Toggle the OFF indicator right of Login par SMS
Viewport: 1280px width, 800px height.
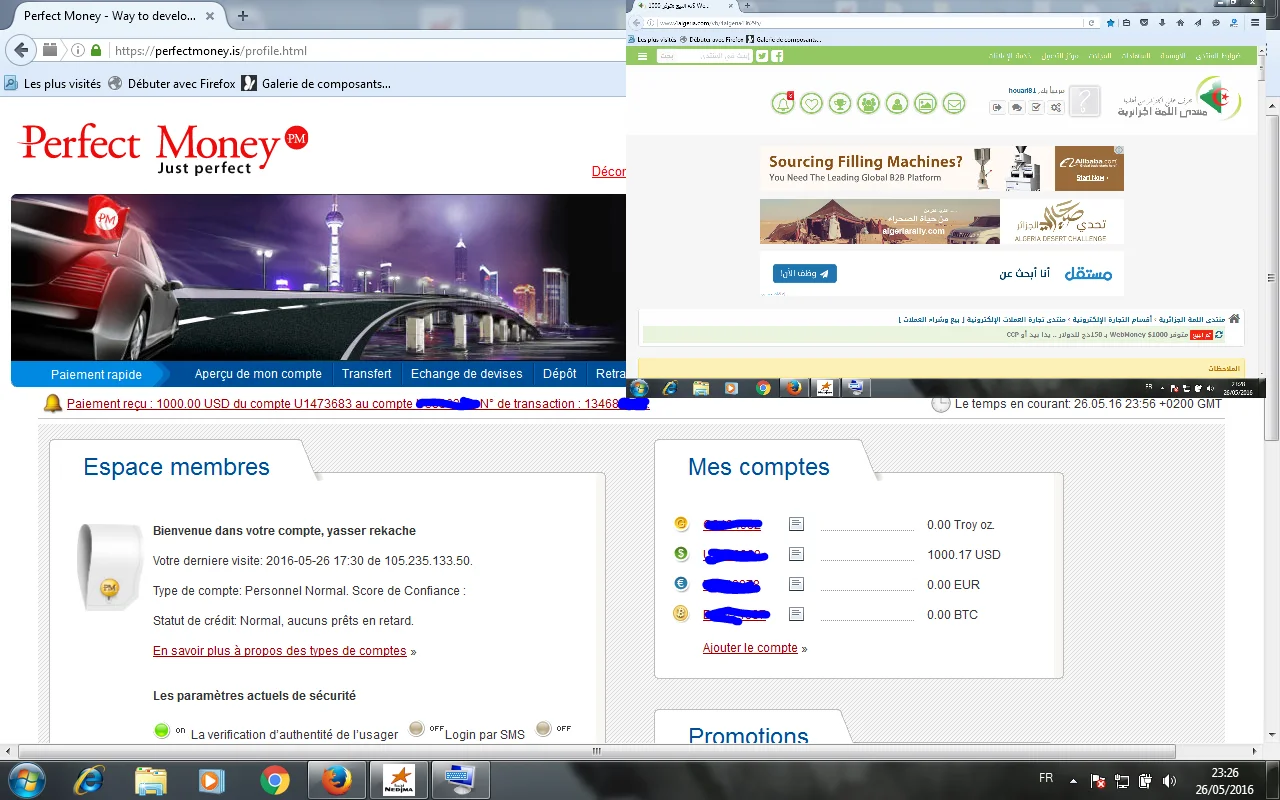coord(544,729)
